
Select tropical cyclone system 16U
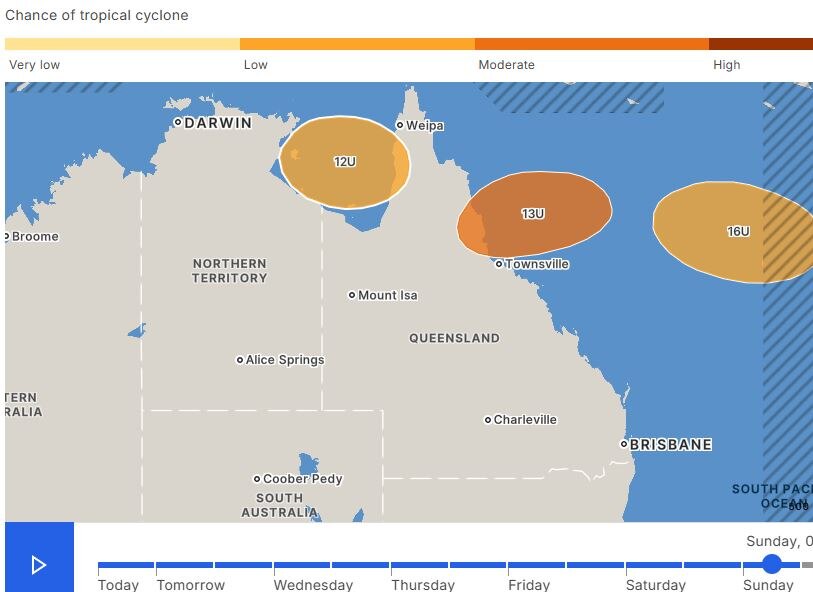click(x=738, y=230)
